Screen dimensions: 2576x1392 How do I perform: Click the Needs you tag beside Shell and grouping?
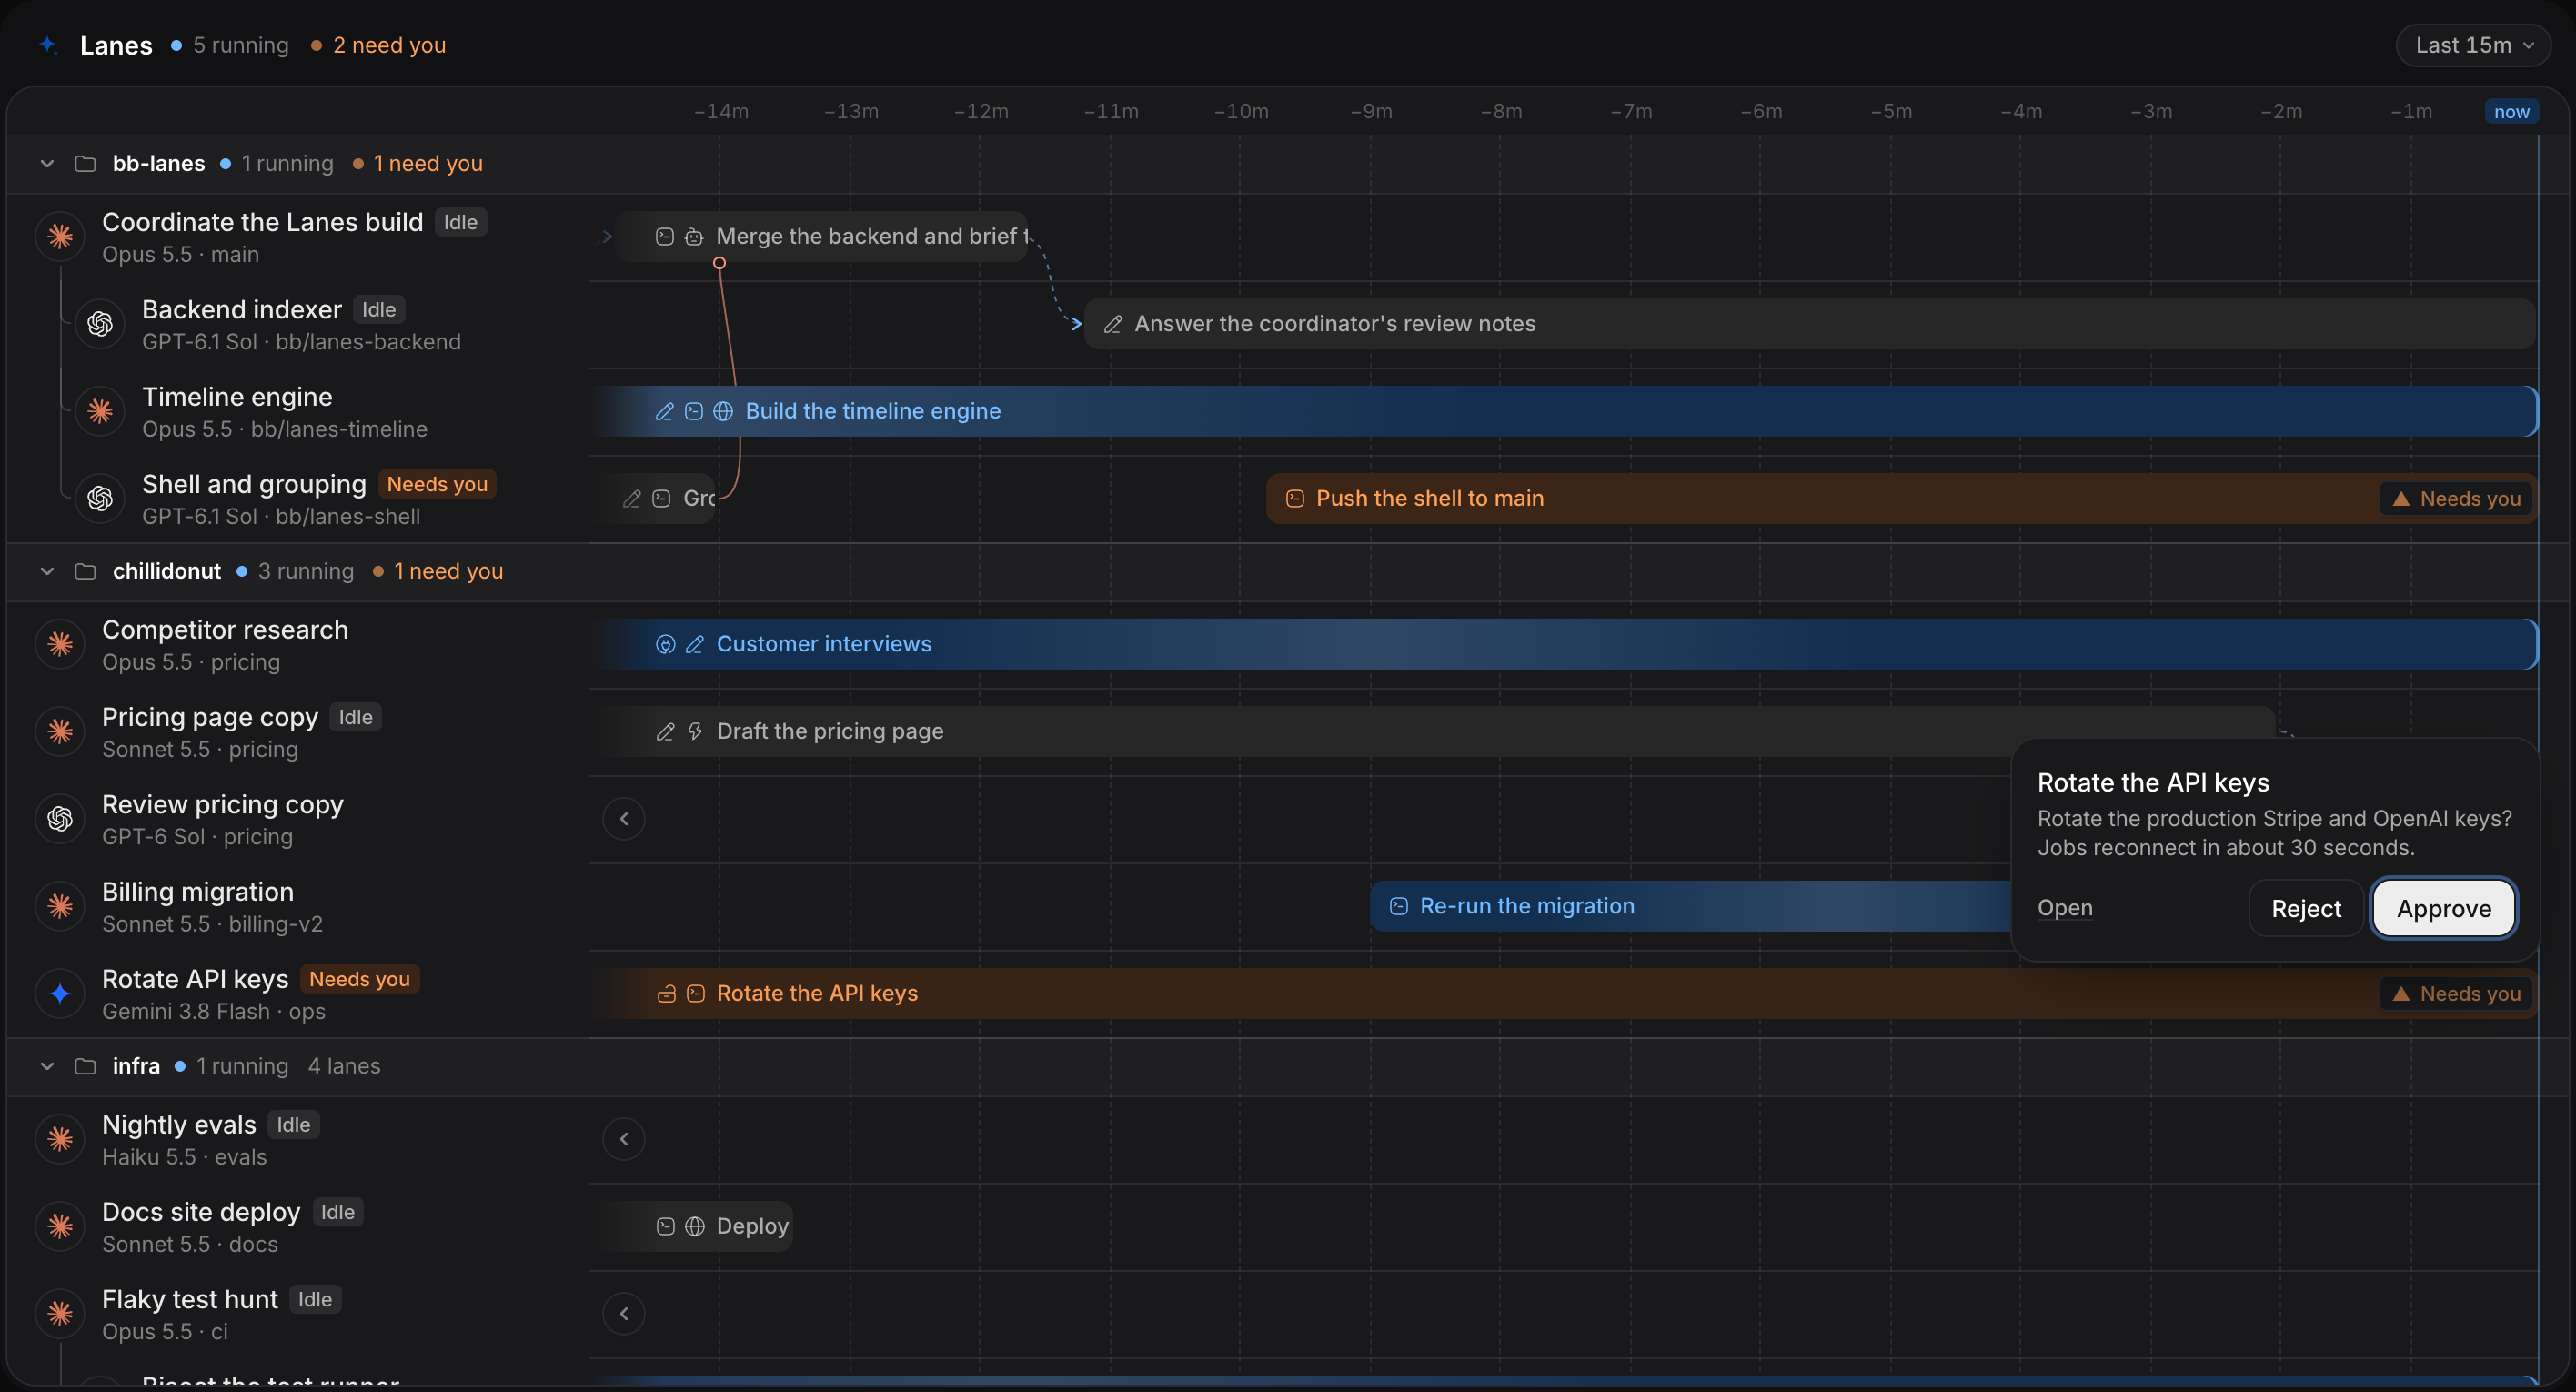[x=437, y=484]
